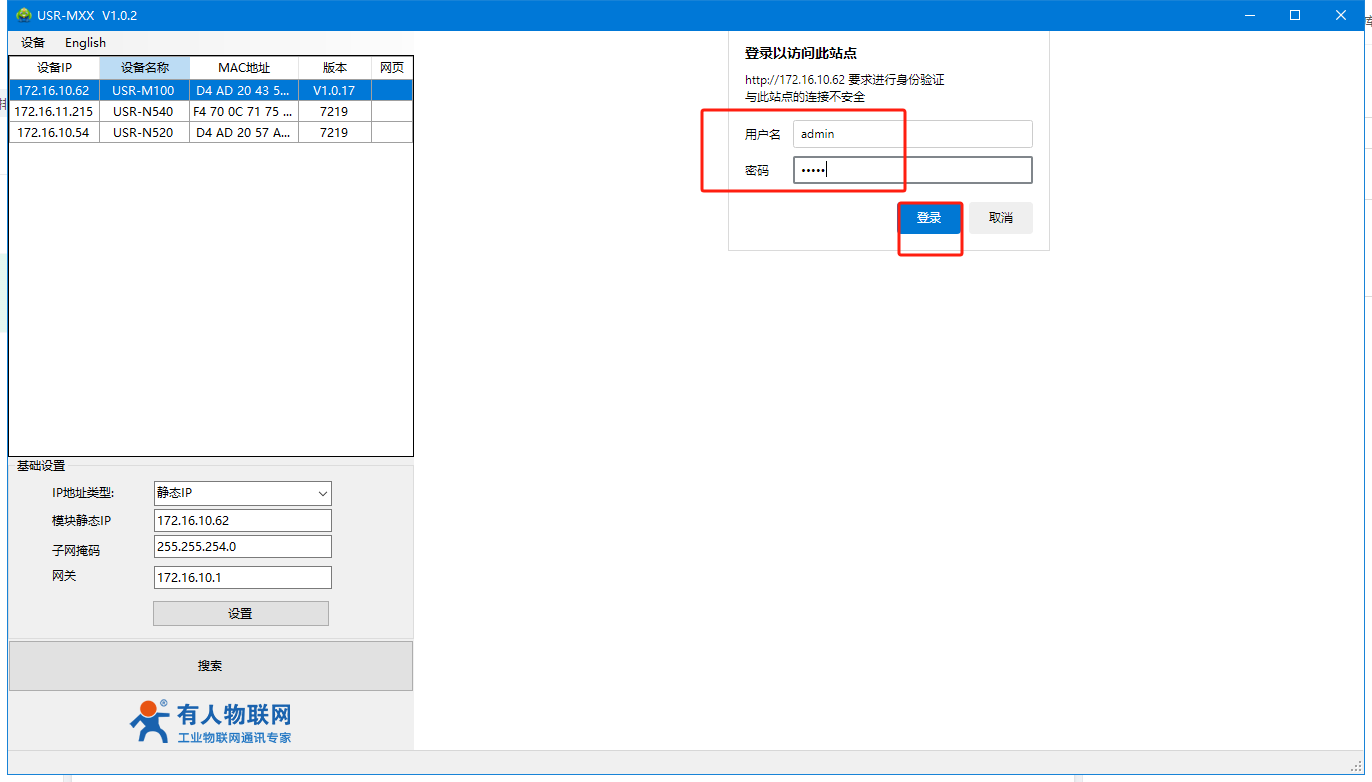
Task: Click the 取消 button
Action: 1000,218
